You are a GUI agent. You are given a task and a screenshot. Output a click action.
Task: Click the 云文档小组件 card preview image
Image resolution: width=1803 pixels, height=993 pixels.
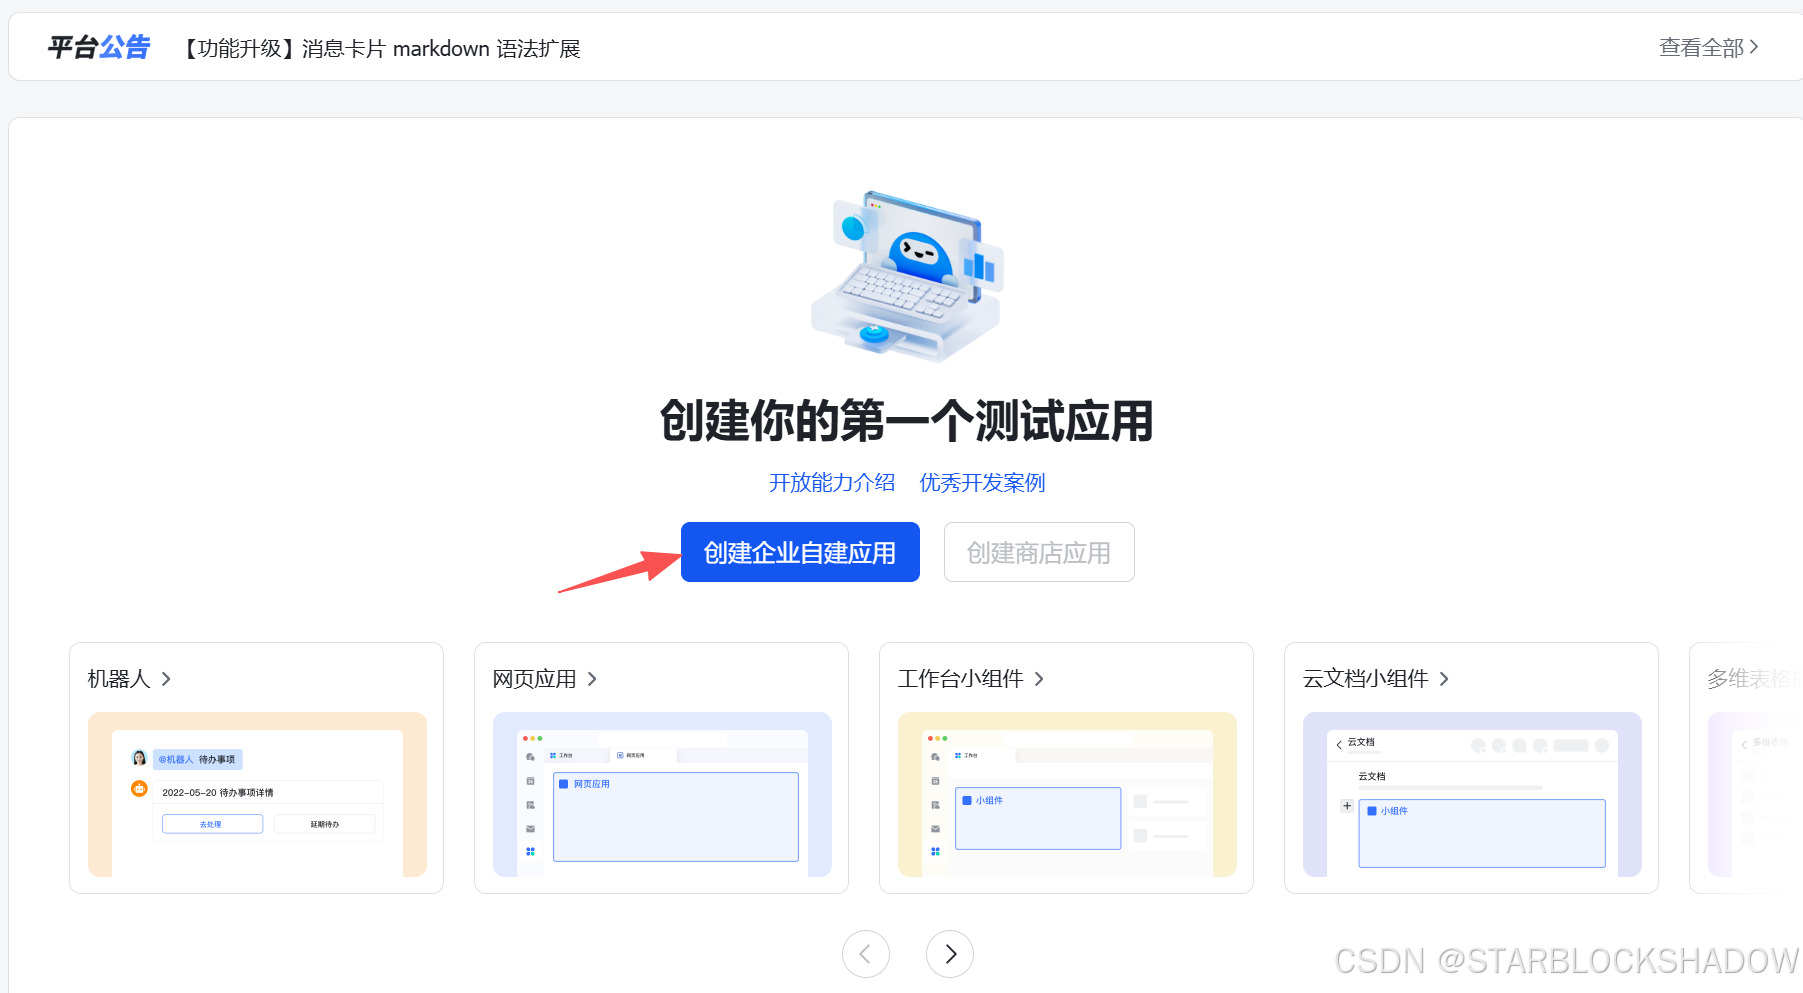(1471, 795)
